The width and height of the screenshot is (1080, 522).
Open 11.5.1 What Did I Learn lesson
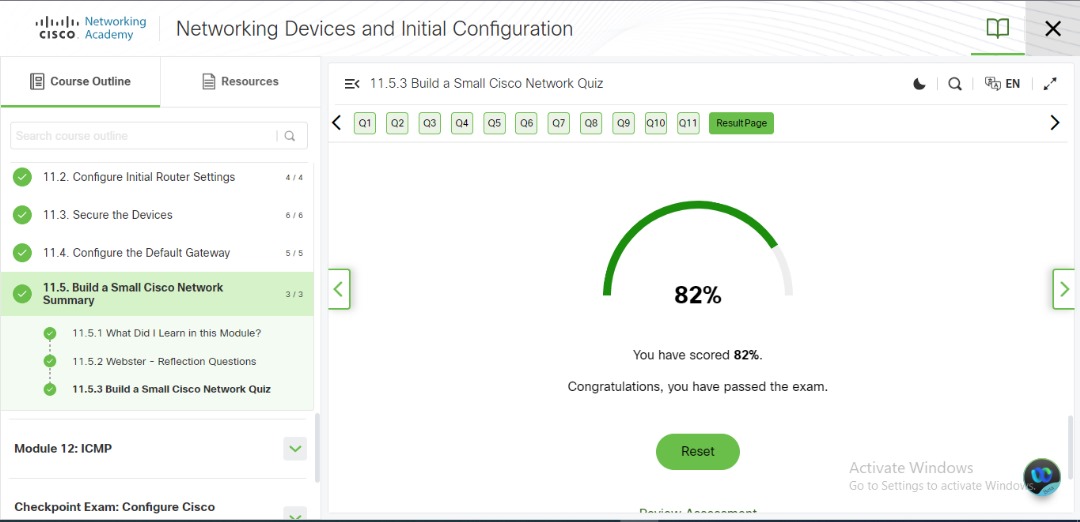(167, 333)
